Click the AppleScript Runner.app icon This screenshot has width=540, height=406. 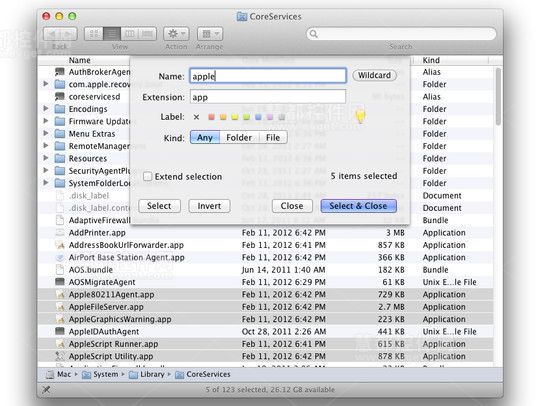pos(60,344)
